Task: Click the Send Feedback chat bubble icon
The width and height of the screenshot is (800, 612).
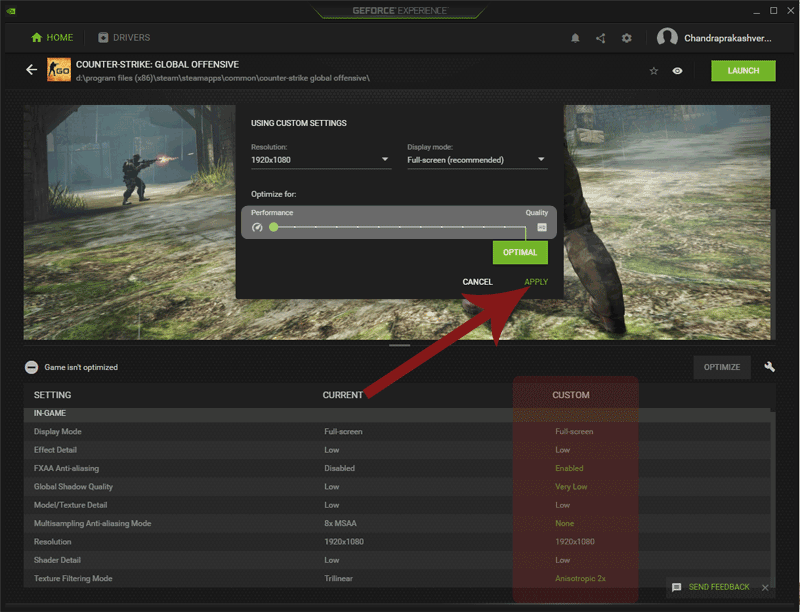Action: tap(677, 587)
